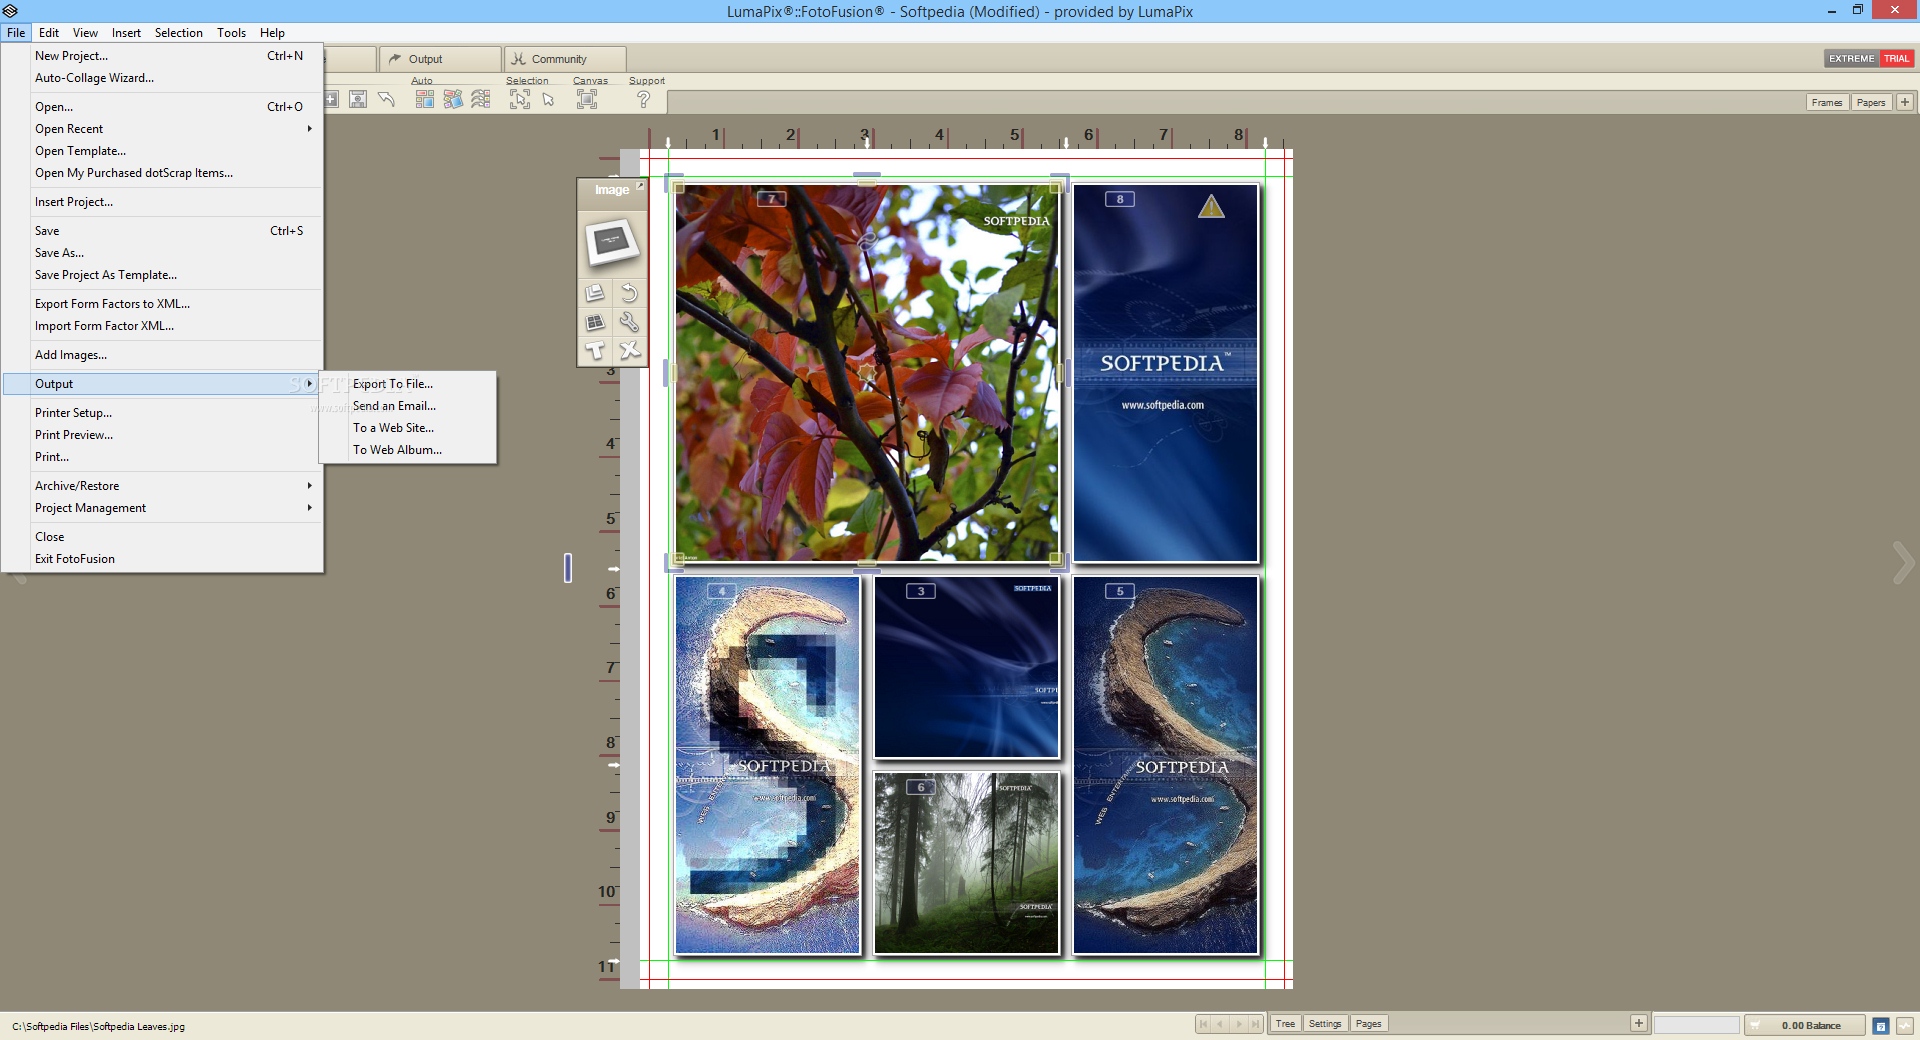Choose To a Web Site option
The width and height of the screenshot is (1920, 1040).
coord(407,427)
